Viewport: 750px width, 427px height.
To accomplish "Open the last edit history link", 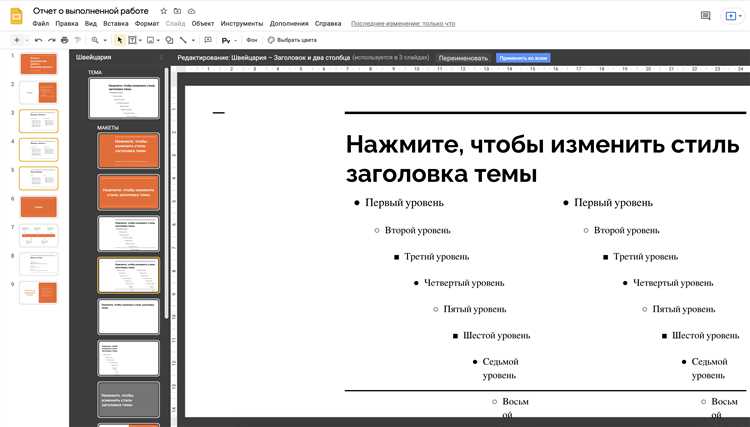I will [403, 23].
